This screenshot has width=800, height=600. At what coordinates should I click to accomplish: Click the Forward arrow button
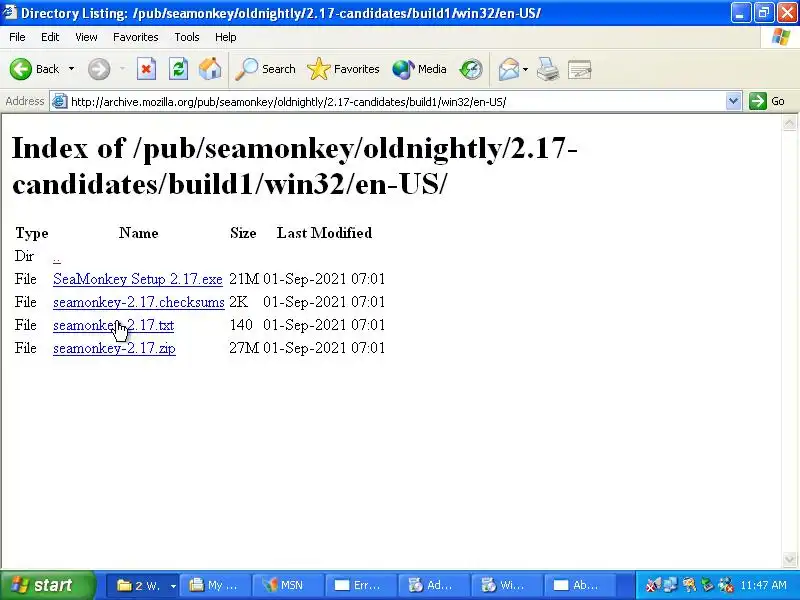click(99, 69)
